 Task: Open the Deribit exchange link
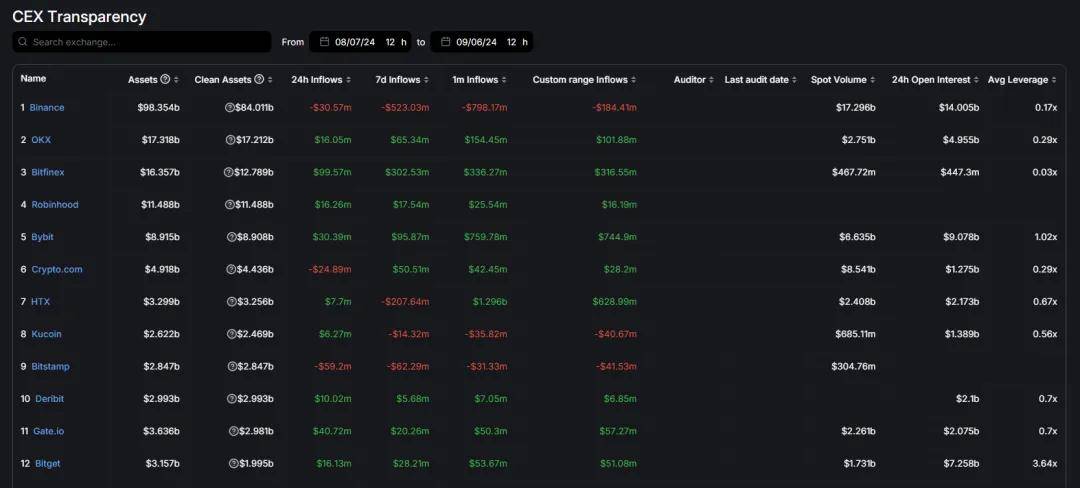49,399
